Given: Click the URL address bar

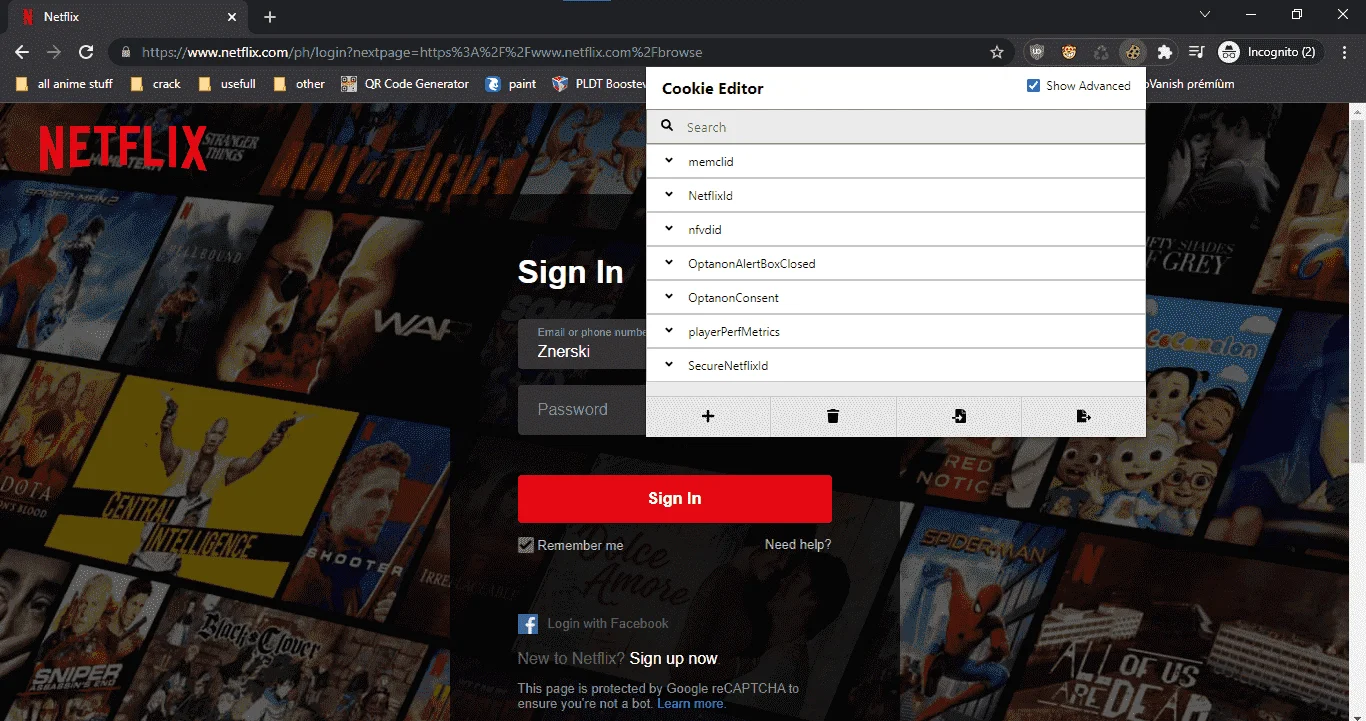Looking at the screenshot, I should (560, 52).
